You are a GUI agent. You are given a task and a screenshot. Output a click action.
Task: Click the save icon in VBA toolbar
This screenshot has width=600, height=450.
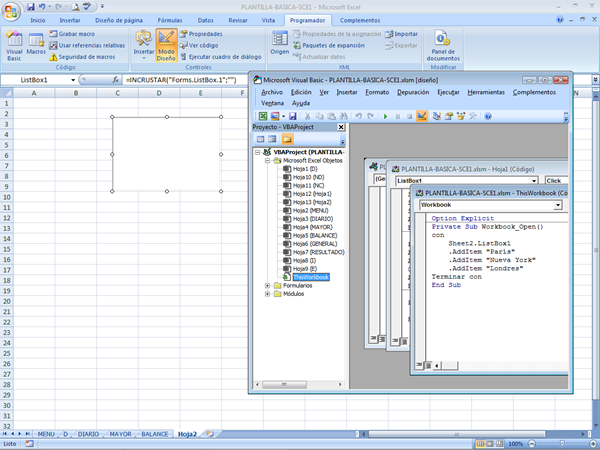(x=291, y=116)
